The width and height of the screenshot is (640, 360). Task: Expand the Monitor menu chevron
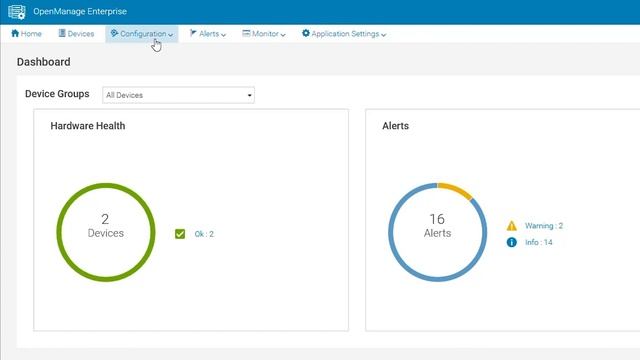[283, 35]
